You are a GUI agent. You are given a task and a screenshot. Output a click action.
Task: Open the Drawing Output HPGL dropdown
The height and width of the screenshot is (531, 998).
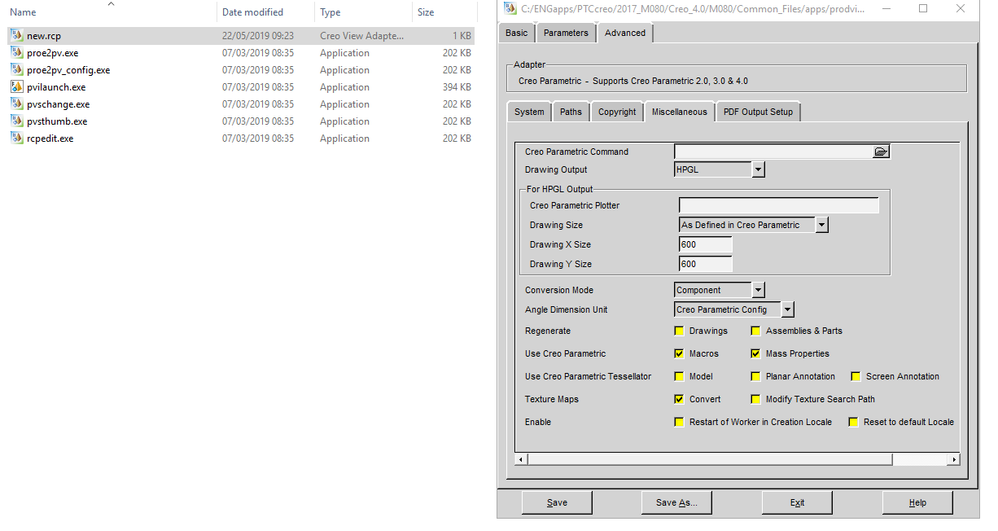coord(758,170)
